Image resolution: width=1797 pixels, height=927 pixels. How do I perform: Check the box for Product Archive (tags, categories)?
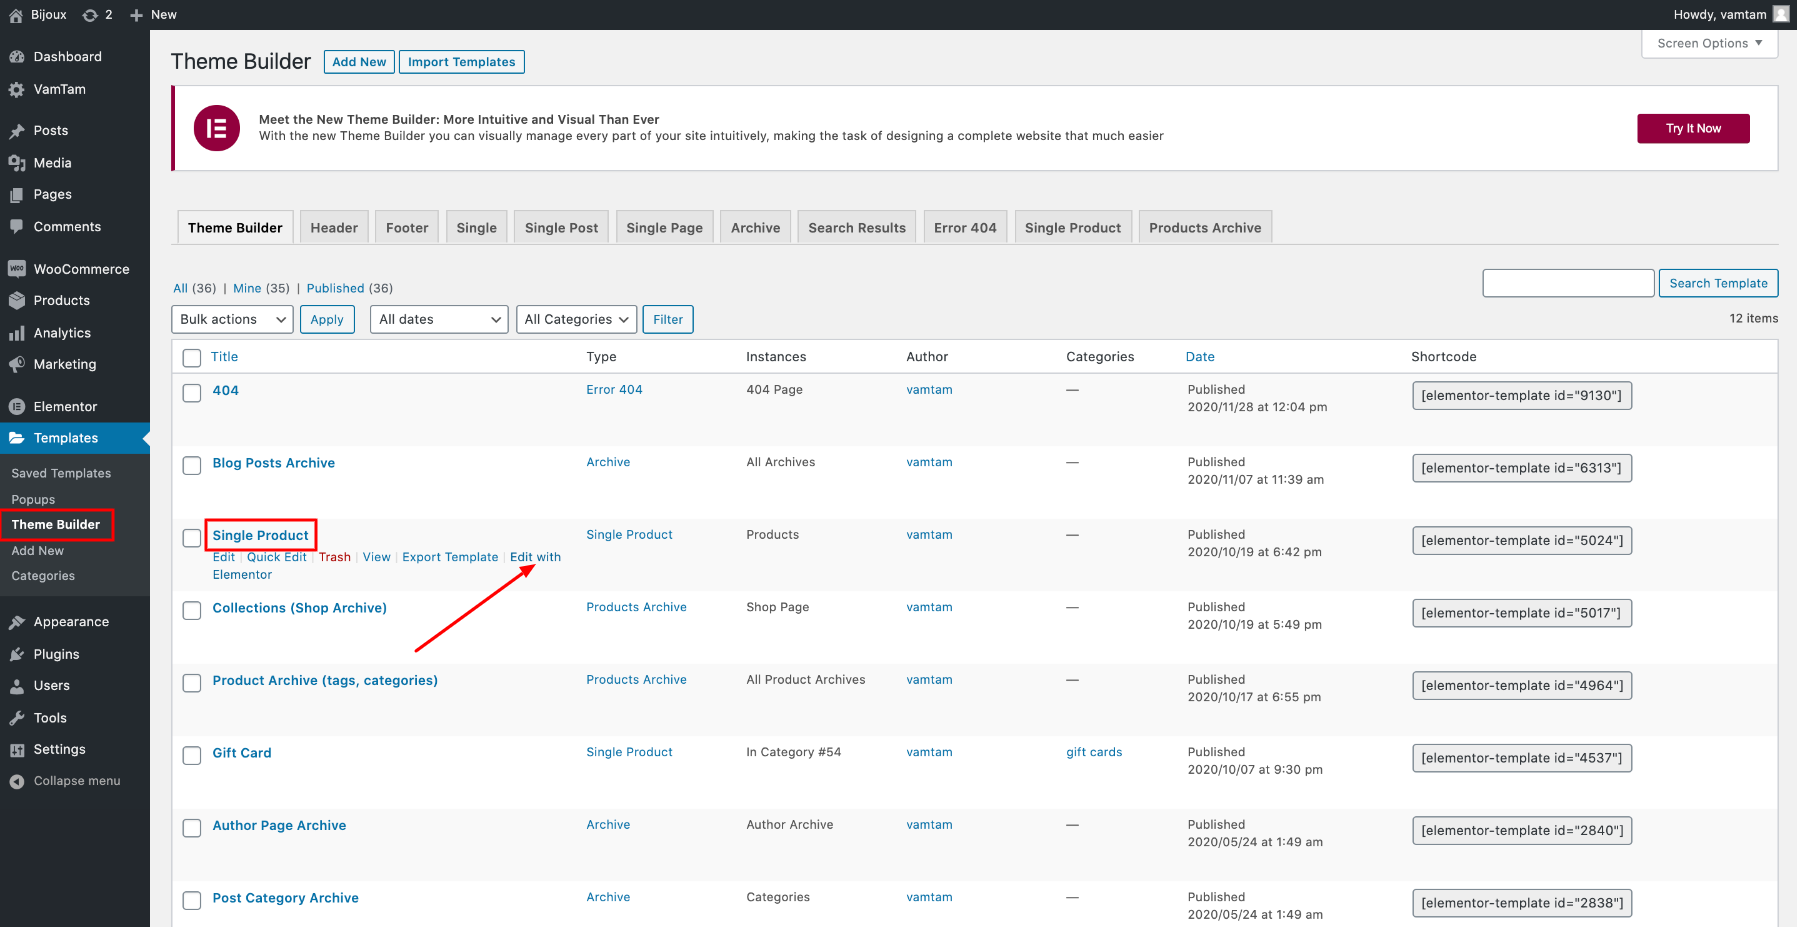coord(192,683)
